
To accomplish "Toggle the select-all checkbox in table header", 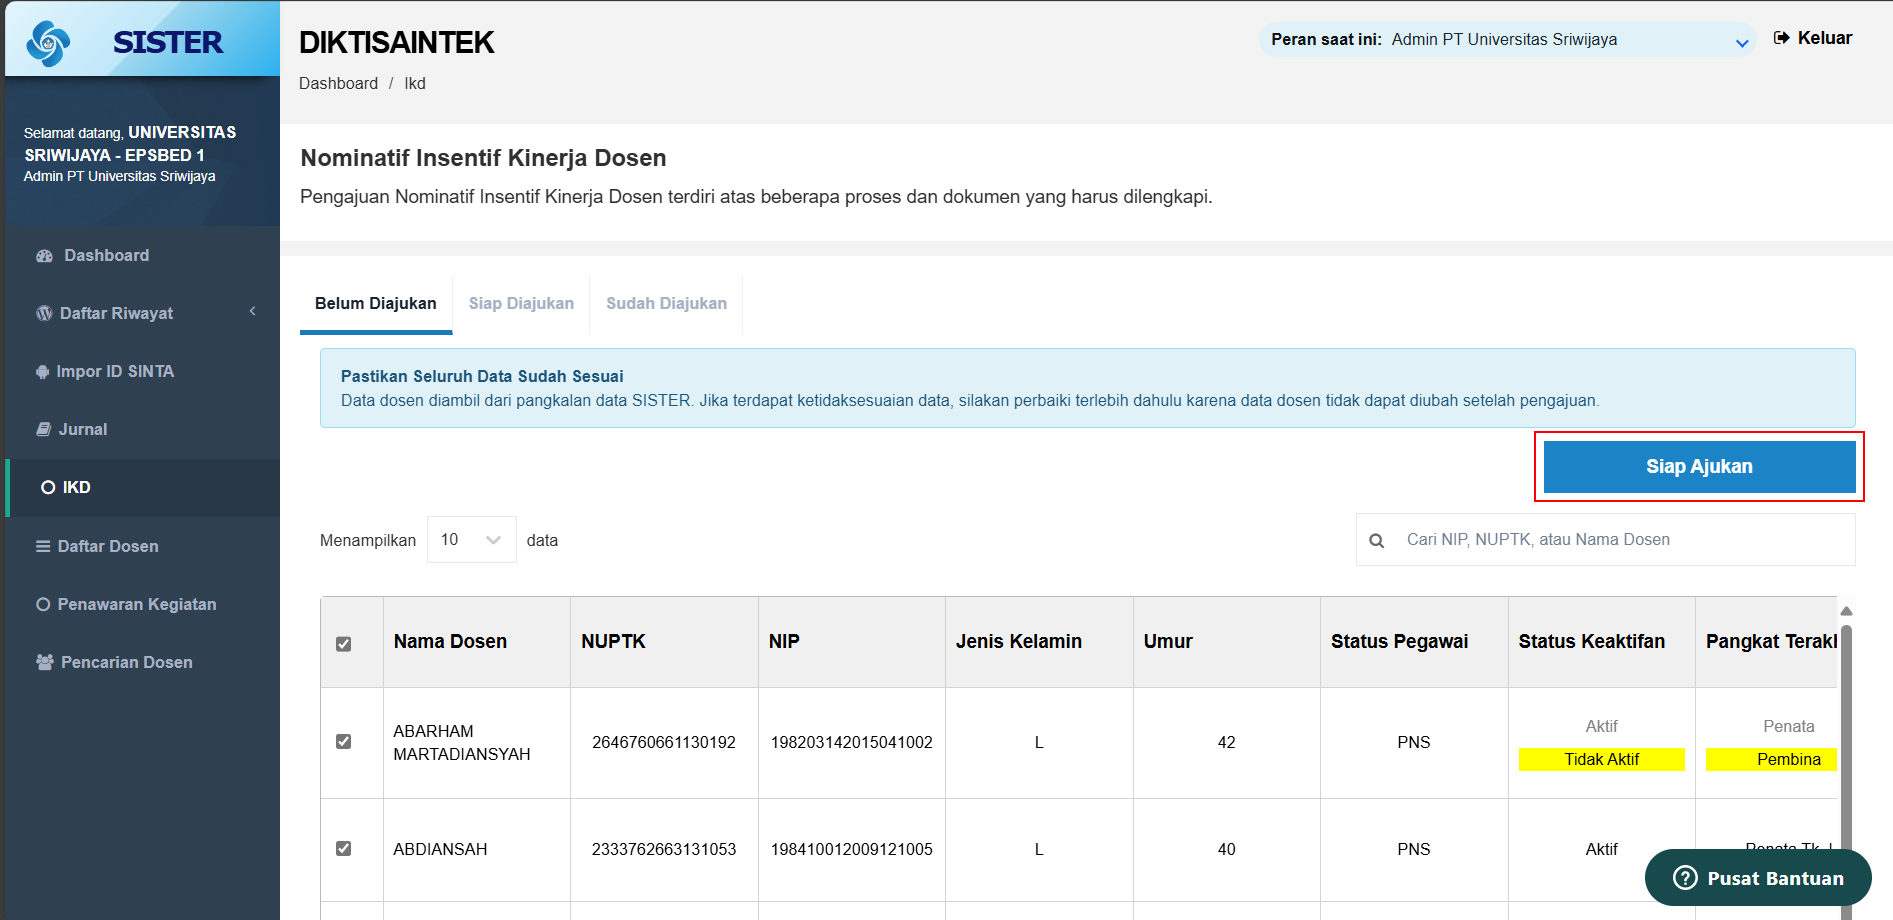I will [344, 644].
